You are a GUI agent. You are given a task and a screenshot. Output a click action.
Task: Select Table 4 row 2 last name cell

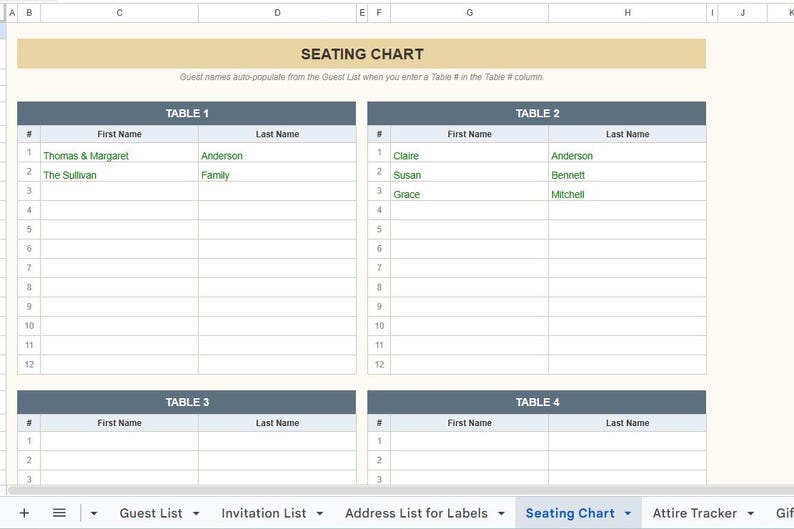point(627,460)
